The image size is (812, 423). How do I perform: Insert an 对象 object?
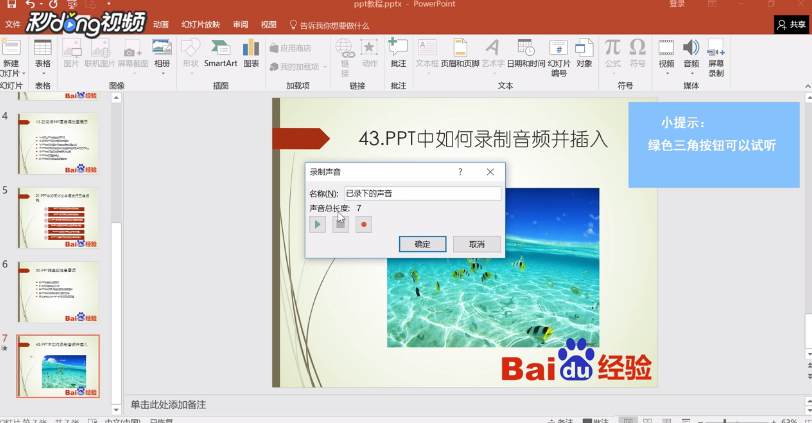(x=584, y=53)
